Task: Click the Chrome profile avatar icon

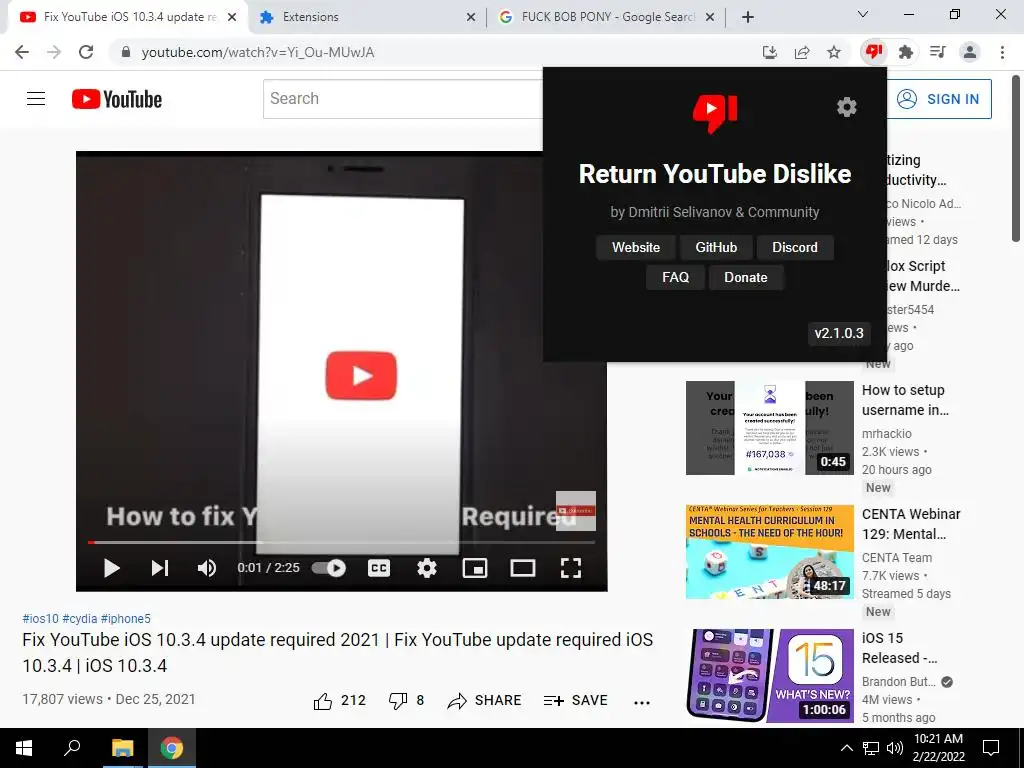Action: coord(970,52)
